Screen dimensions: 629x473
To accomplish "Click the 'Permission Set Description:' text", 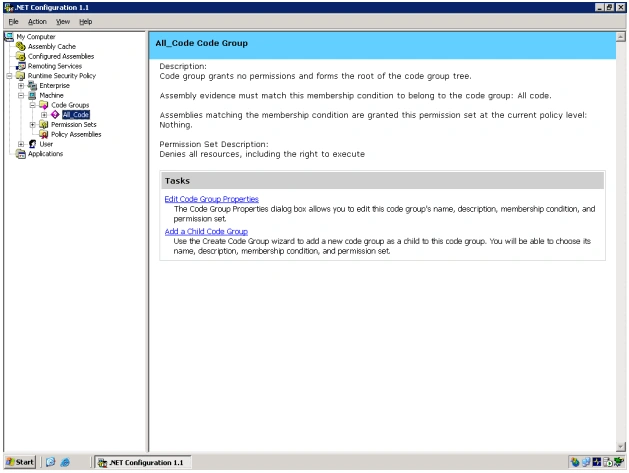I will coord(214,144).
